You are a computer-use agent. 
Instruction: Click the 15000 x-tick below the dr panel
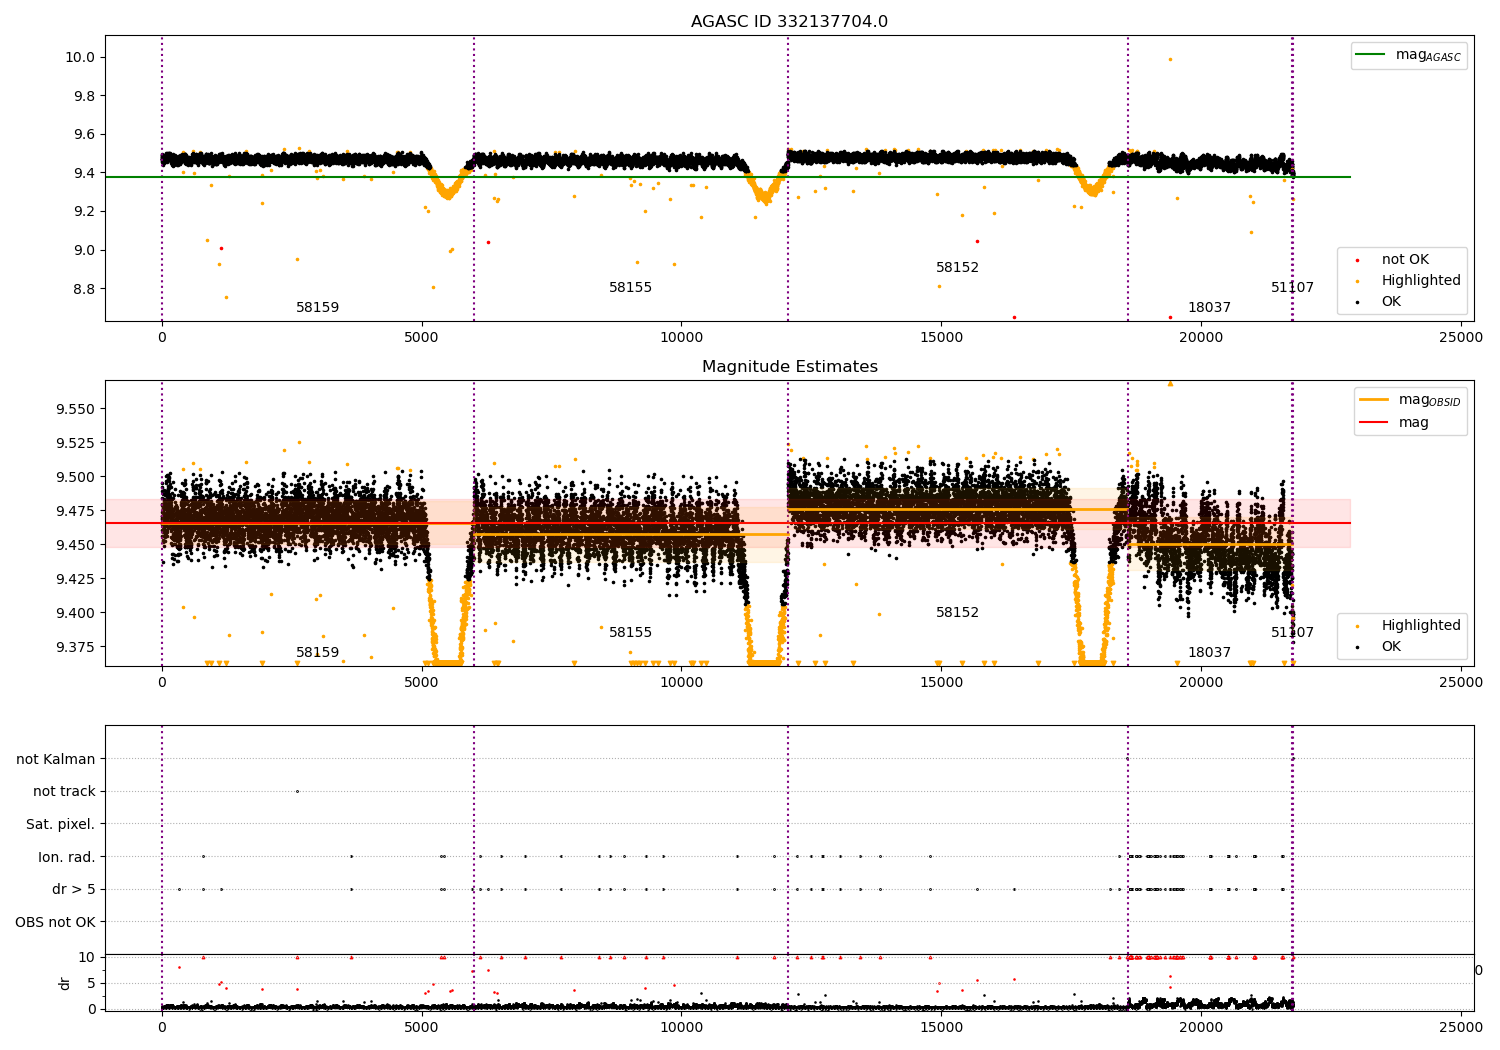[x=941, y=1027]
